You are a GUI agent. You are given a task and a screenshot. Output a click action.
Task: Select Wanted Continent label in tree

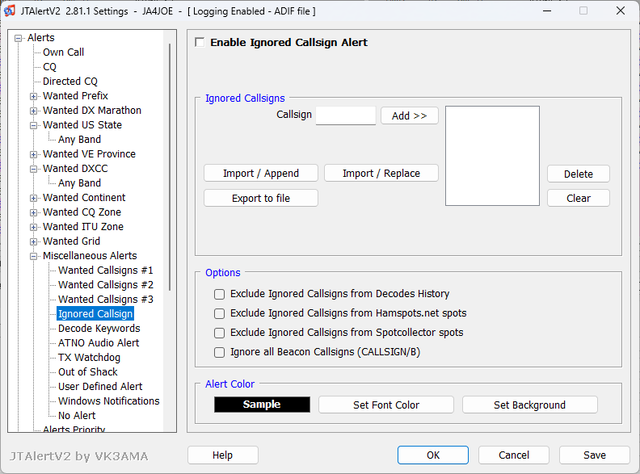click(84, 198)
